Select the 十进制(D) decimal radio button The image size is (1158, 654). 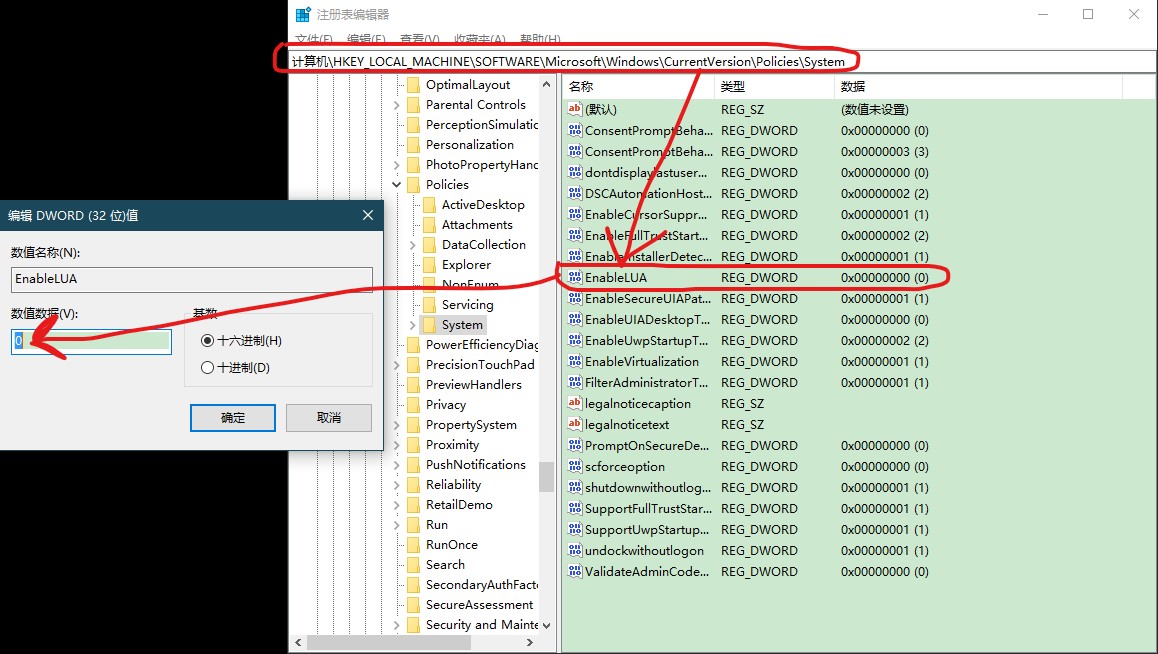click(208, 368)
